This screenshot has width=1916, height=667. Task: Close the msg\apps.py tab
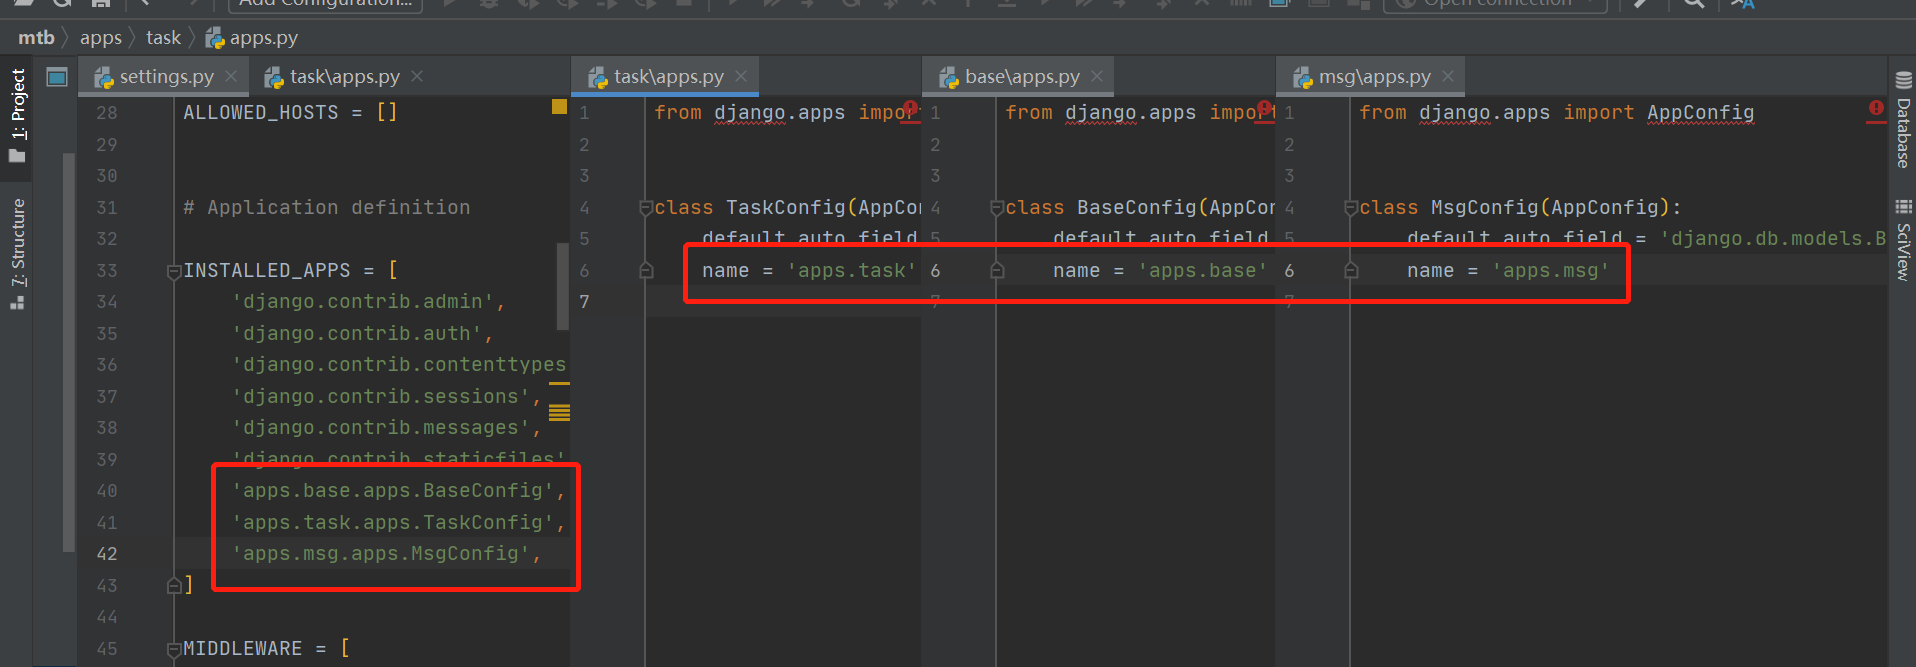[x=1448, y=76]
